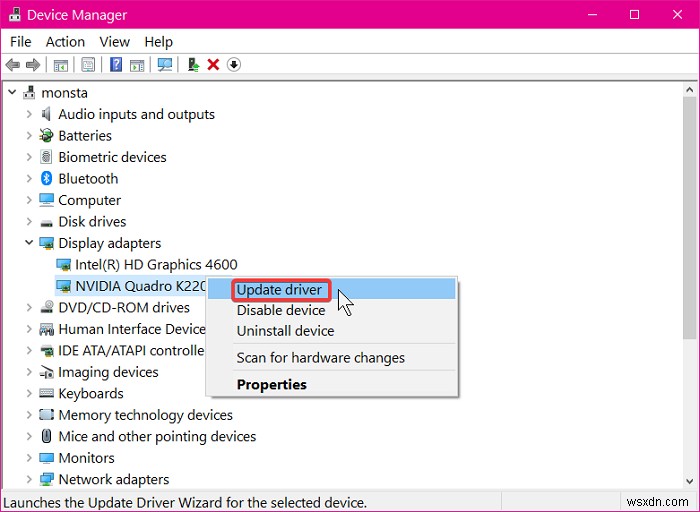Screen dimensions: 700x512
Task: Click the DVD/CD-ROM drives disc icon
Action: click(x=46, y=308)
